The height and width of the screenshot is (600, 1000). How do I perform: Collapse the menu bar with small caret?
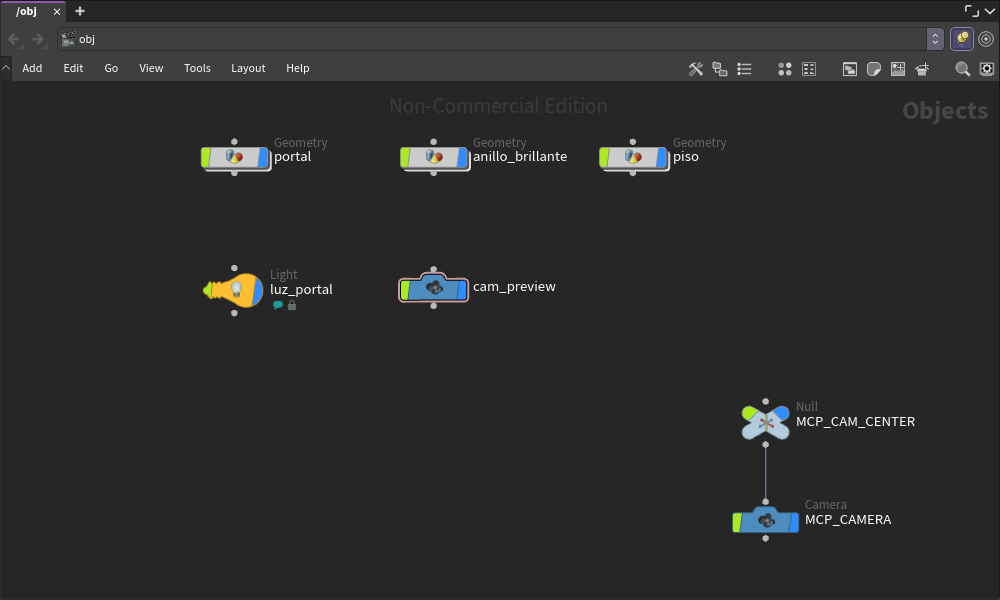(x=6, y=68)
